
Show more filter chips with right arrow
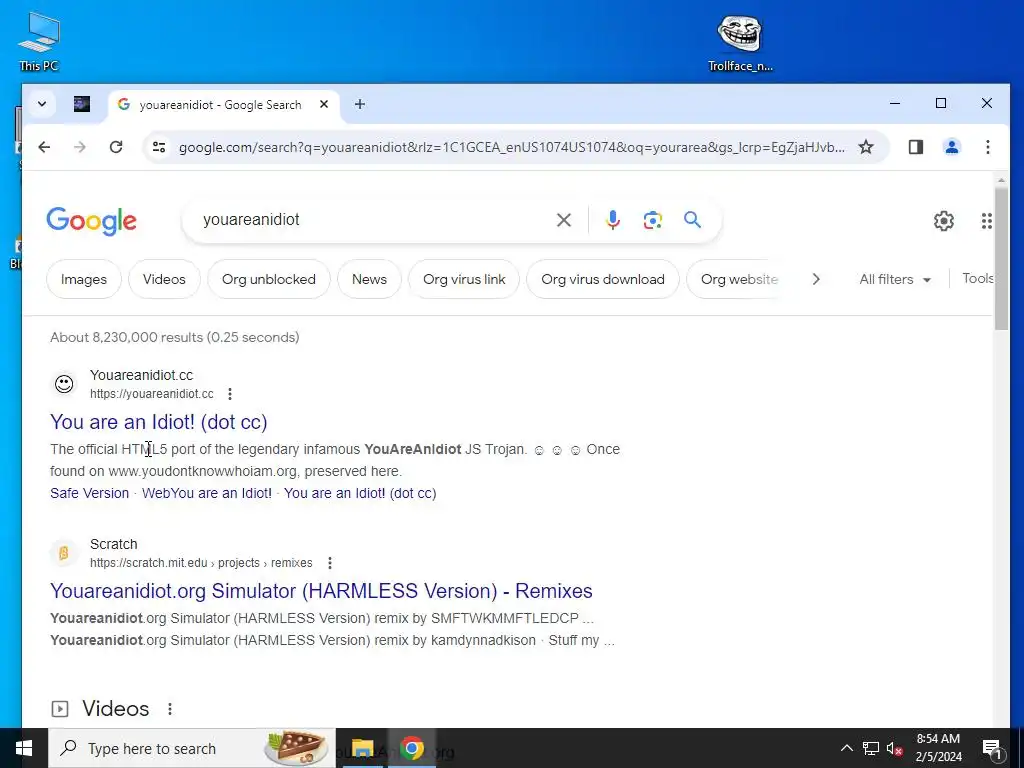tap(816, 279)
